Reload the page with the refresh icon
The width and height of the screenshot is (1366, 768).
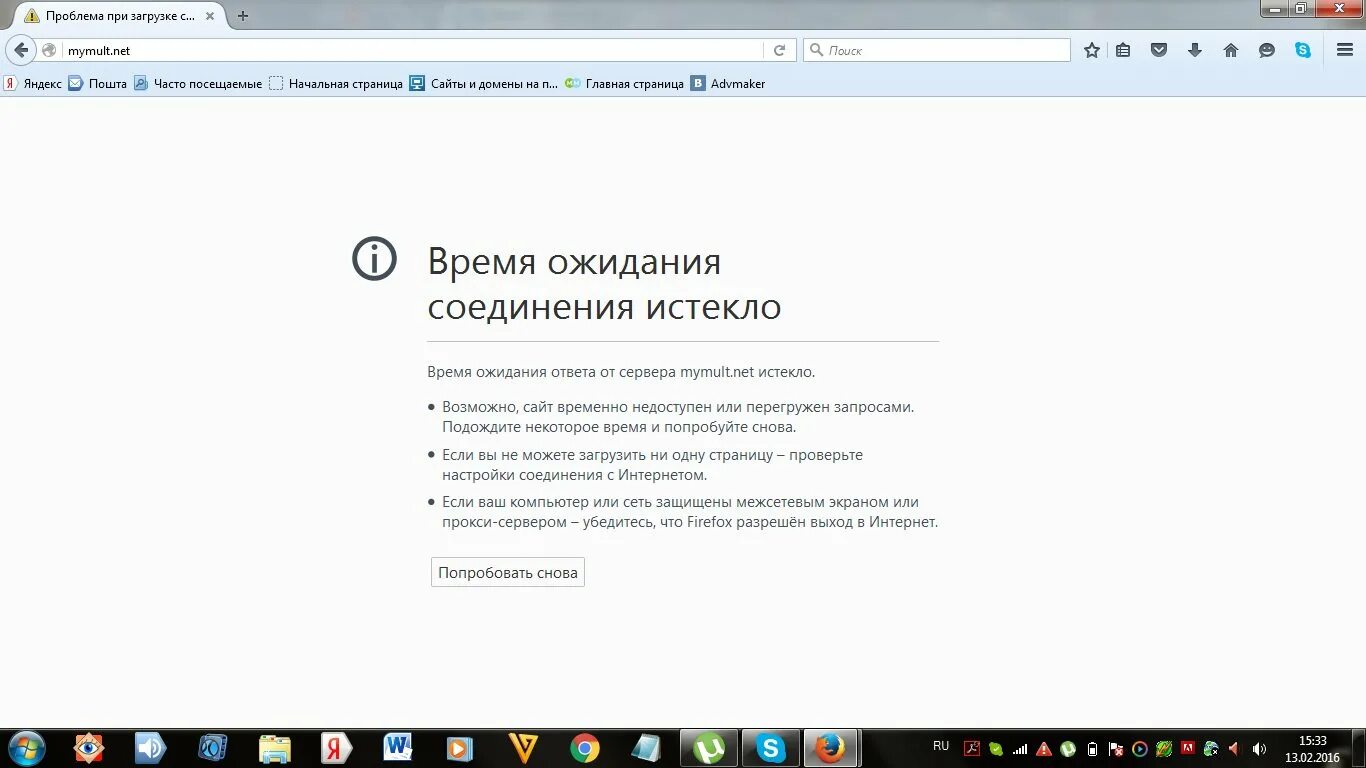tap(780, 50)
